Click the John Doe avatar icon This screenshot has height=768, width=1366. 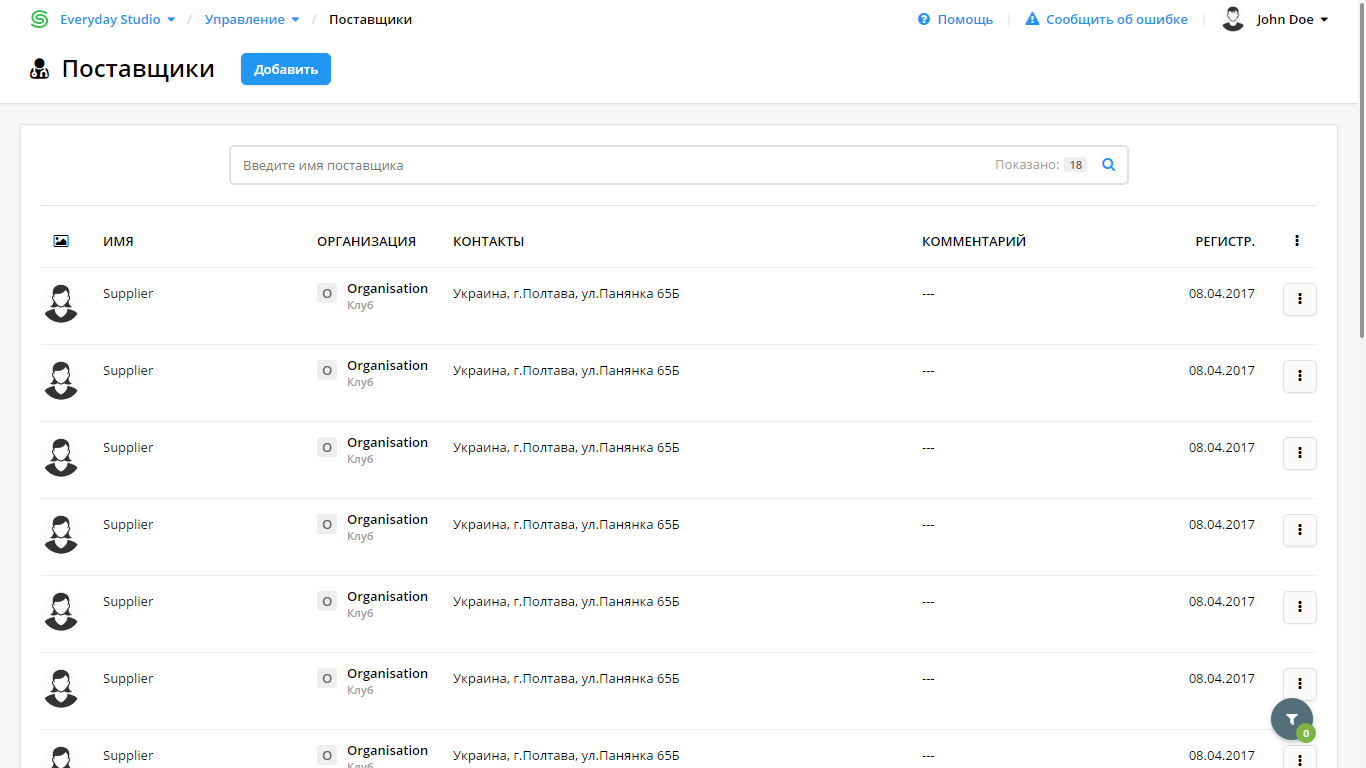[1233, 19]
